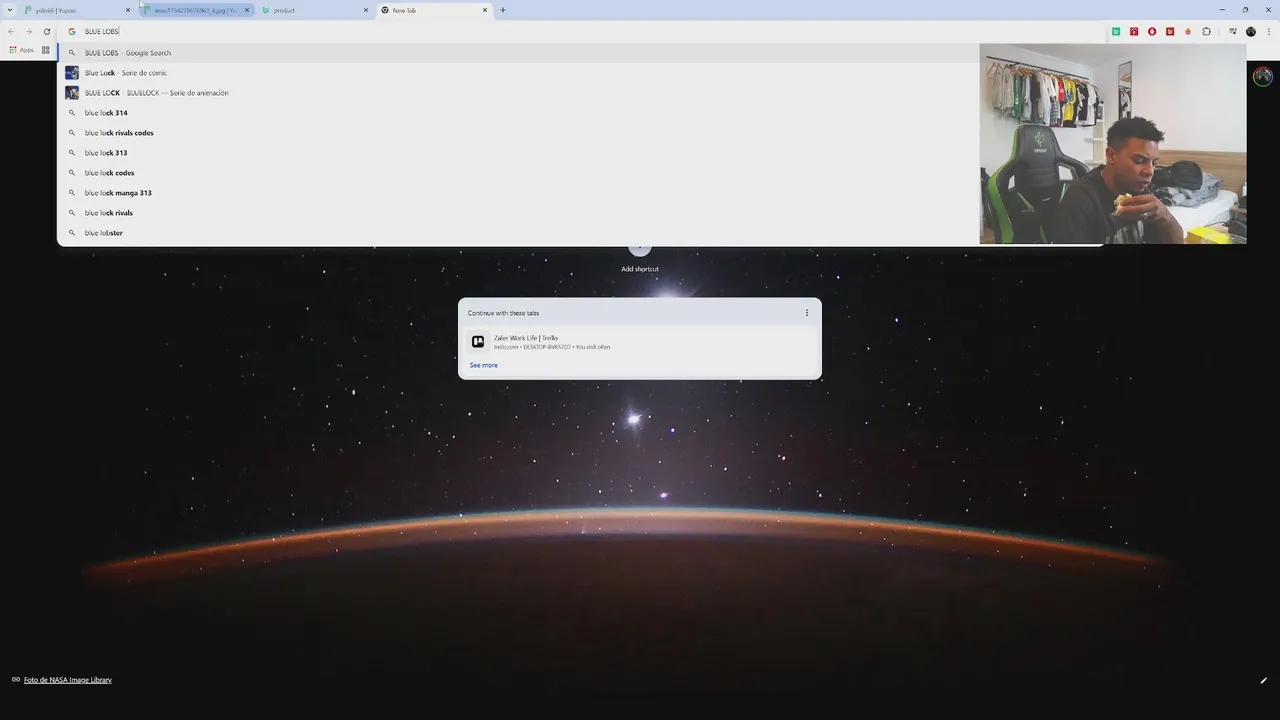Go forward with the forward arrow
Image resolution: width=1280 pixels, height=720 pixels.
[28, 31]
